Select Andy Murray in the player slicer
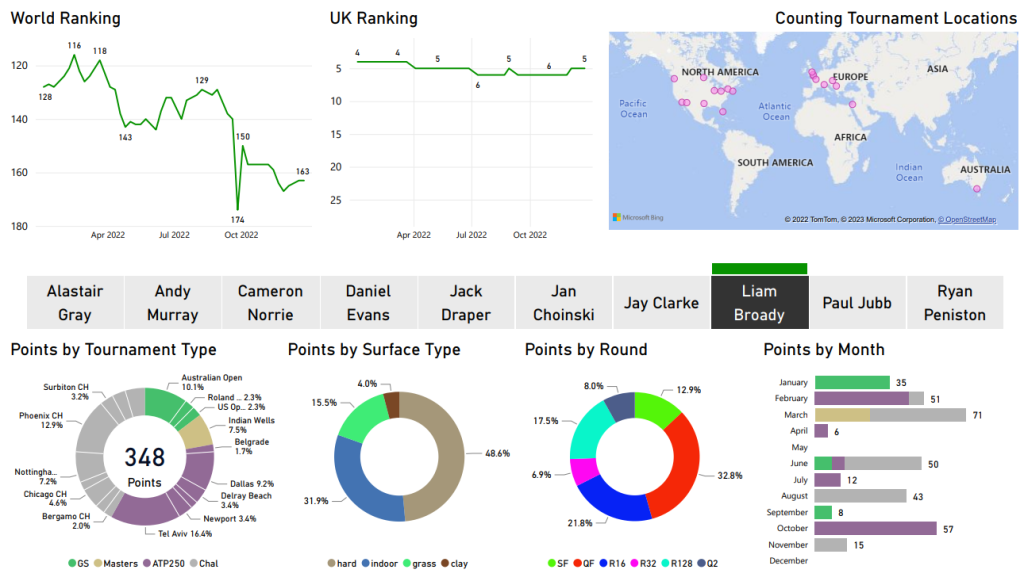 173,303
